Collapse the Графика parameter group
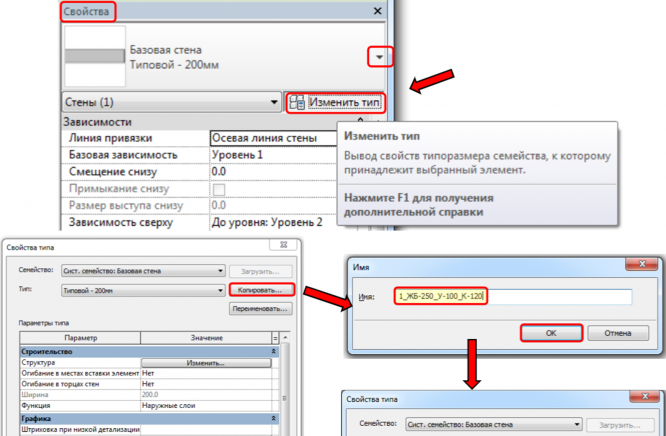The width and height of the screenshot is (666, 436). [274, 419]
